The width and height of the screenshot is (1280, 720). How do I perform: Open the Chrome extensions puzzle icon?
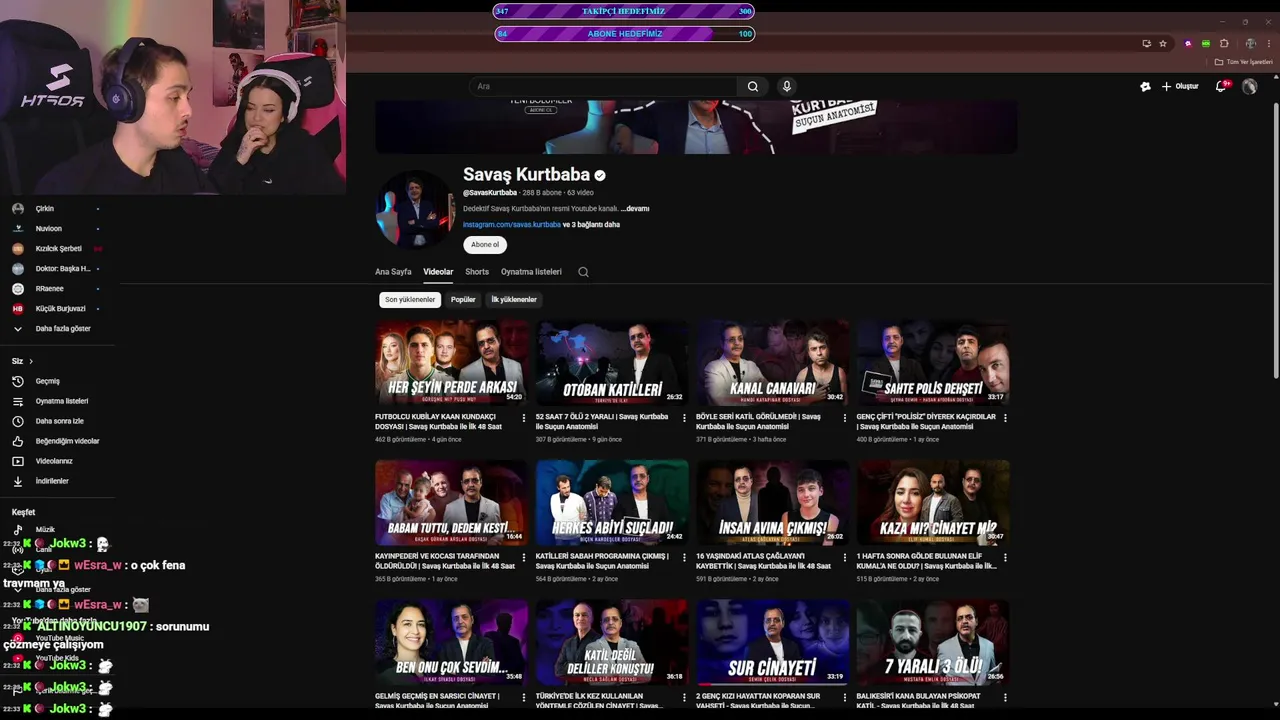click(1224, 43)
